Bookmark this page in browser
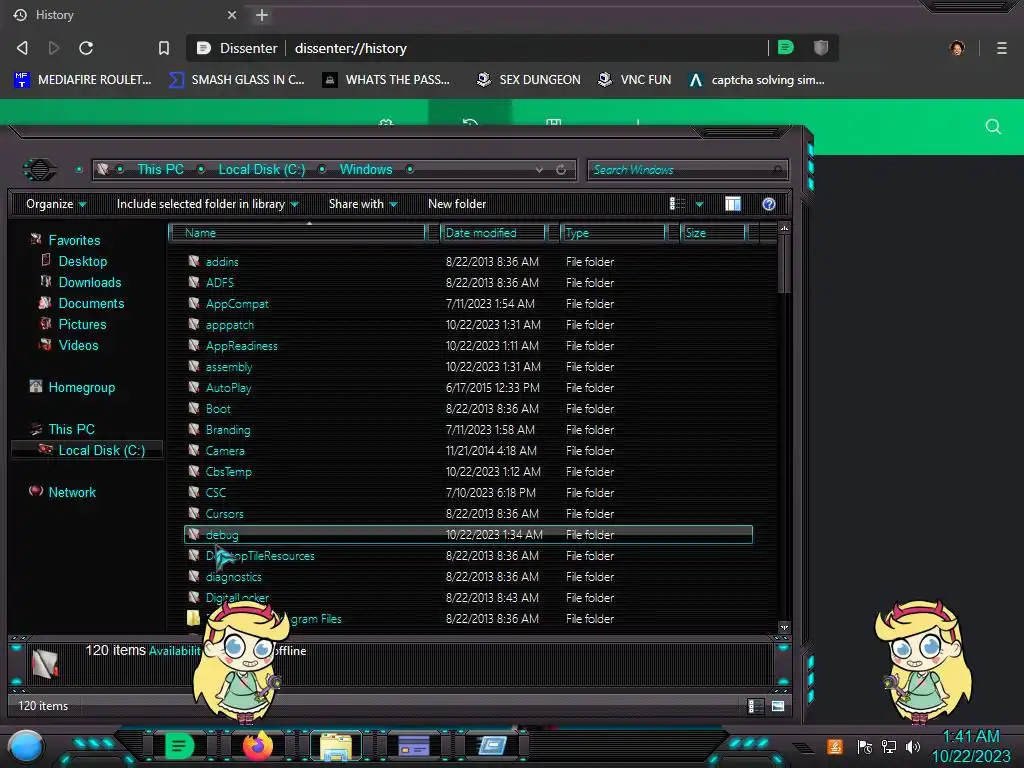Viewport: 1024px width, 768px height. coord(164,48)
